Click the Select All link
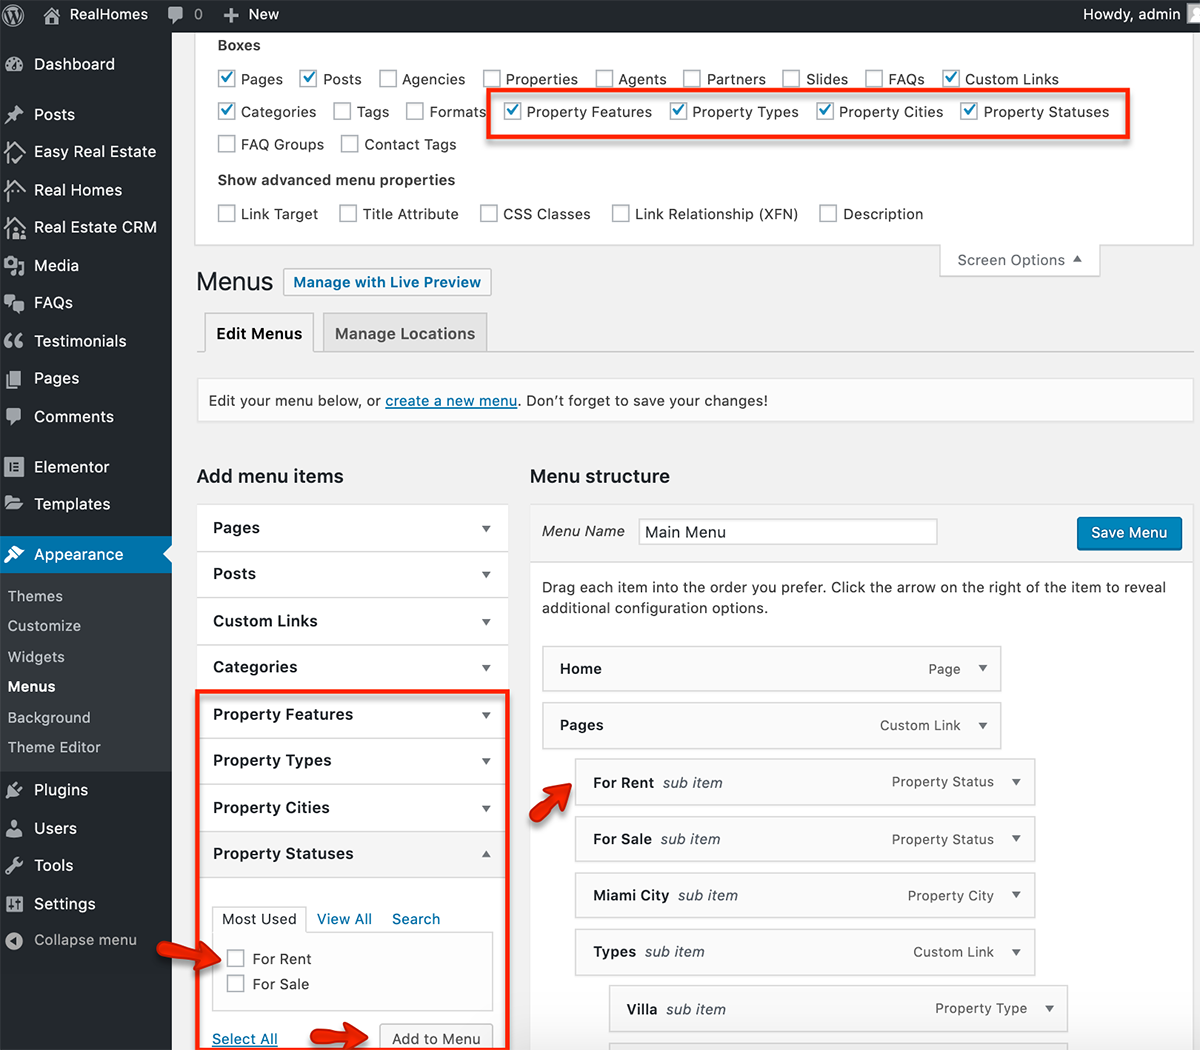 click(245, 1039)
